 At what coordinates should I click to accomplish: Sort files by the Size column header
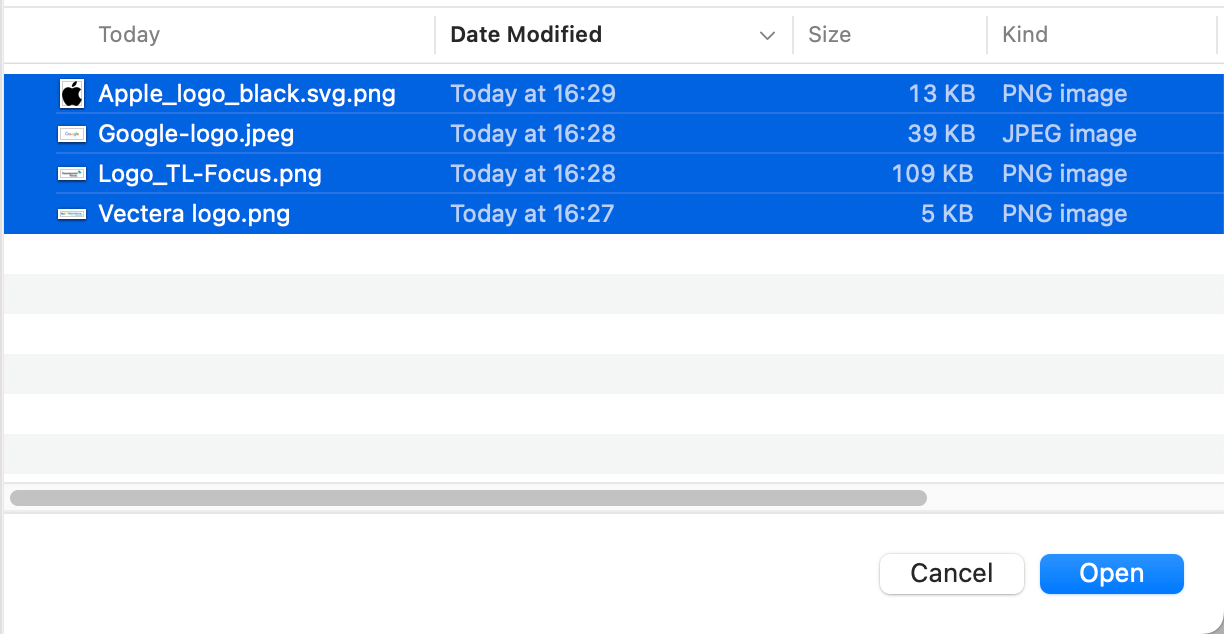coord(829,34)
